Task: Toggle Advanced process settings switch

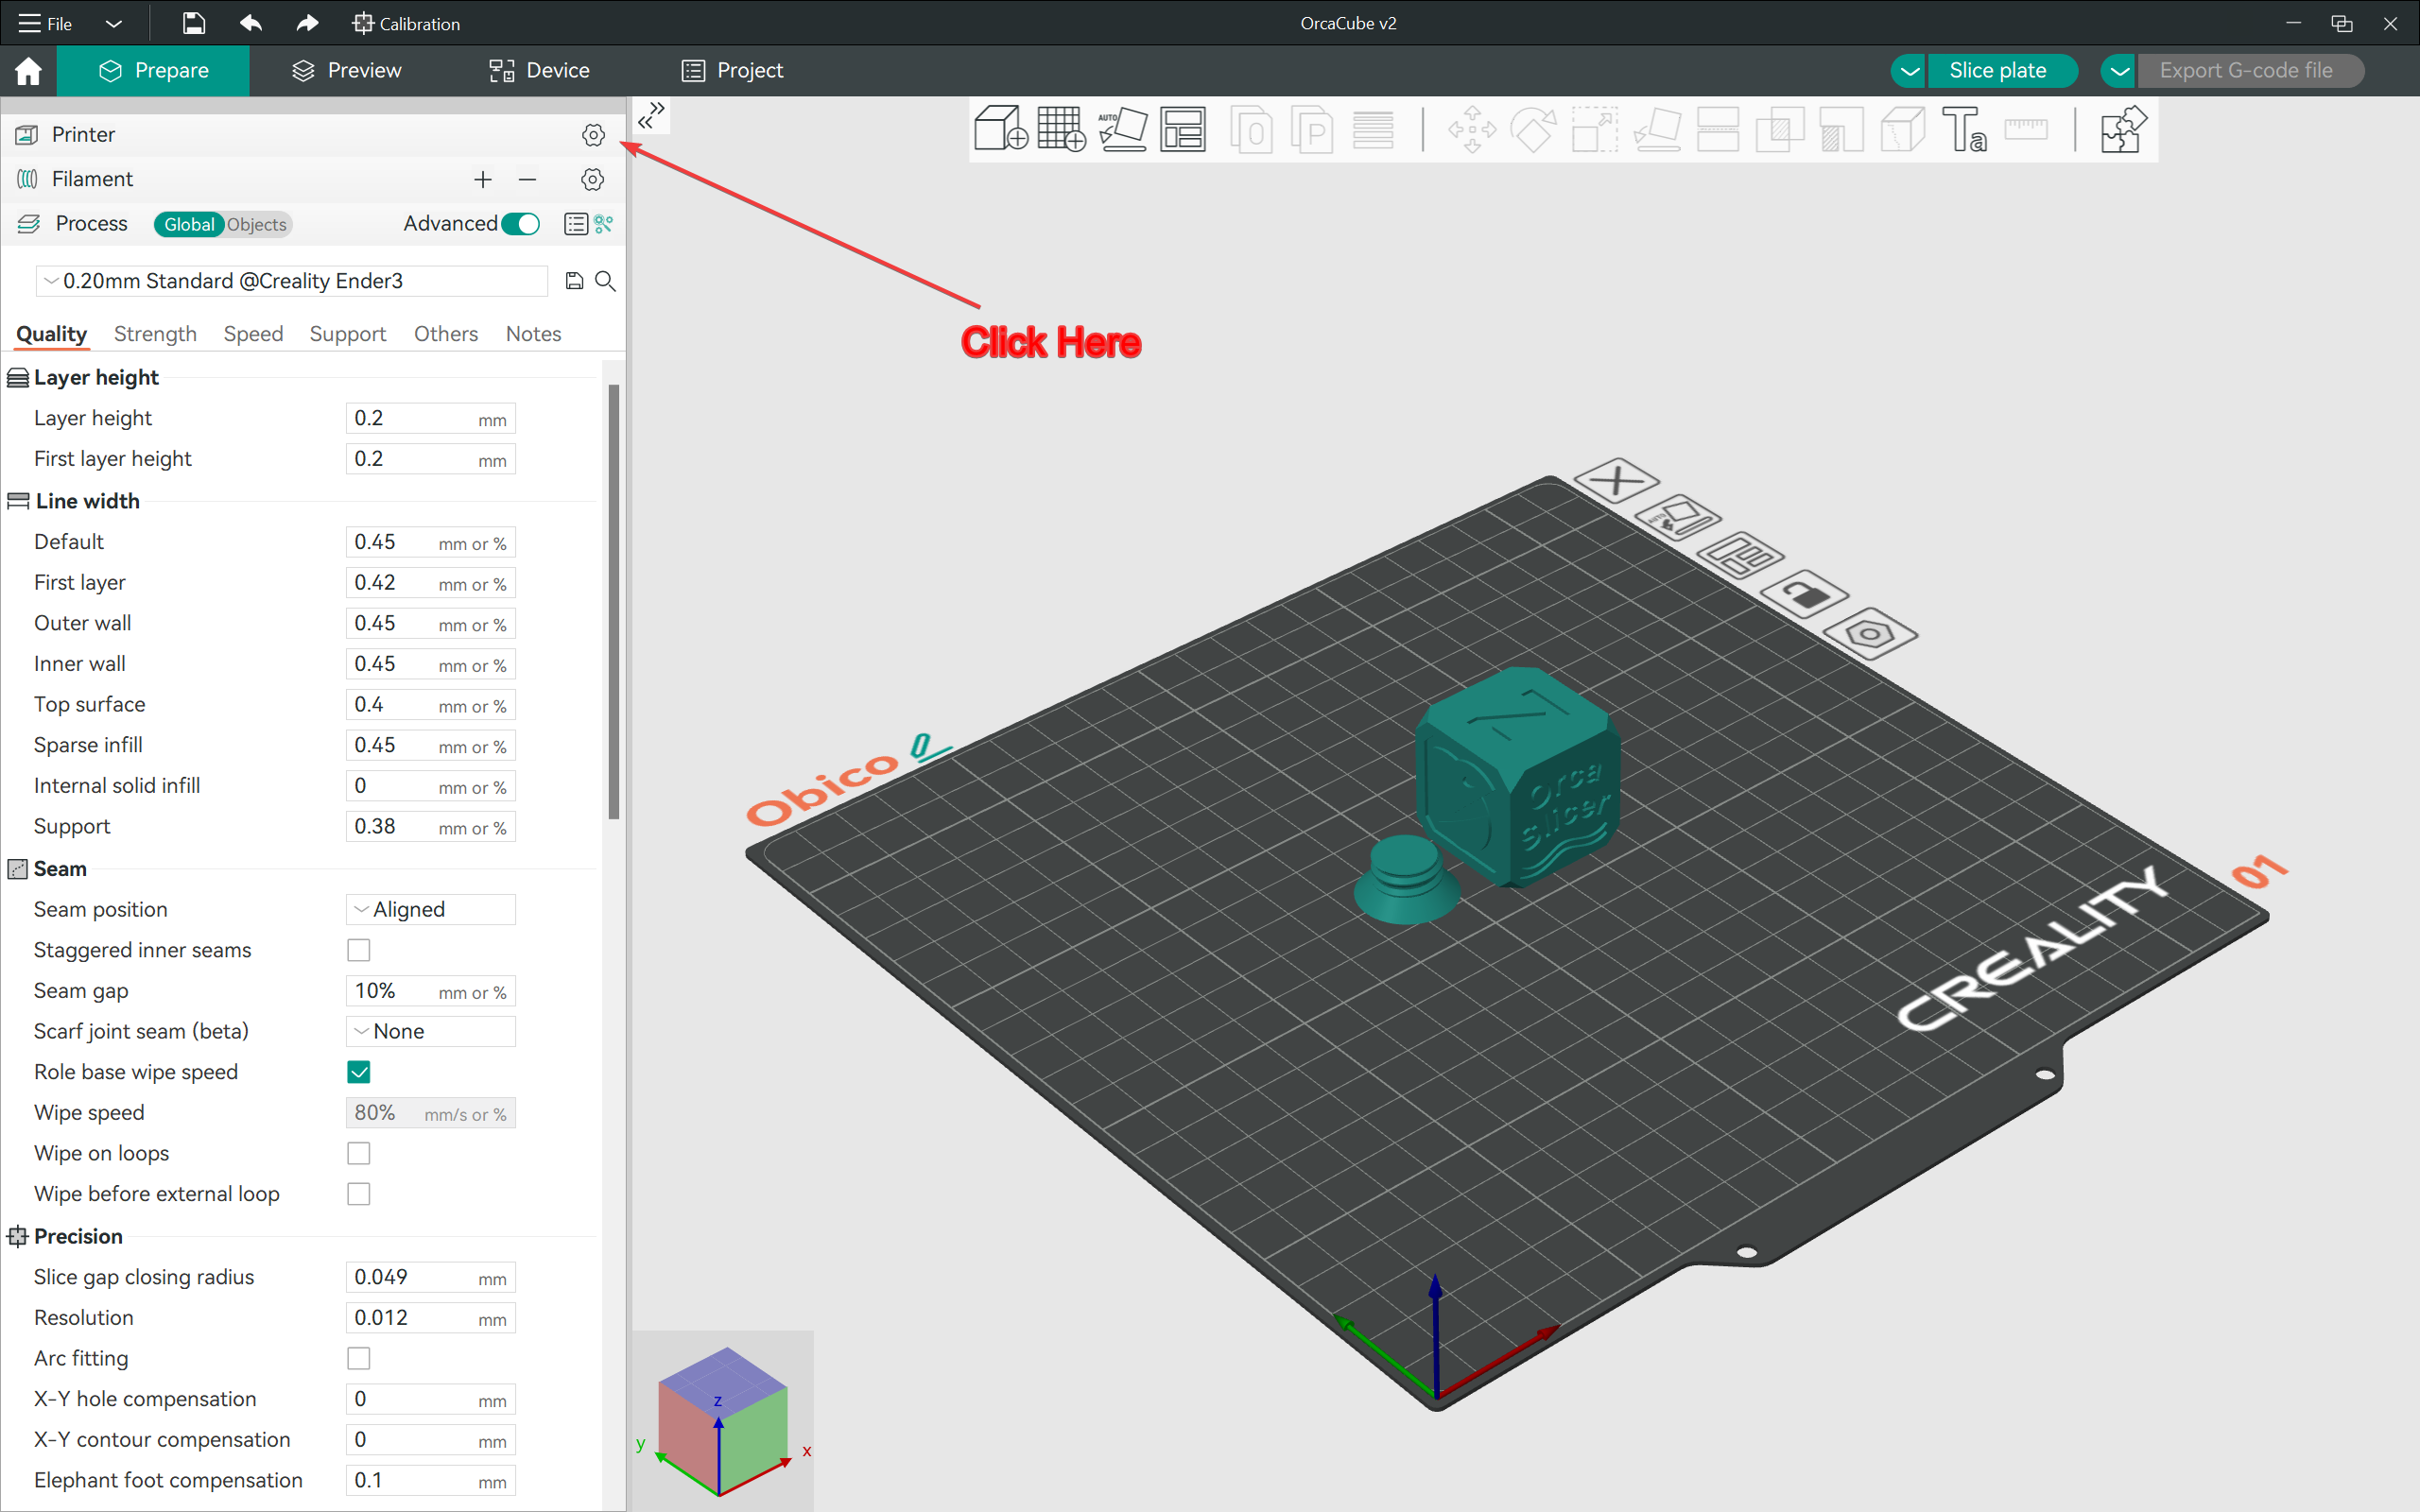Action: click(523, 223)
